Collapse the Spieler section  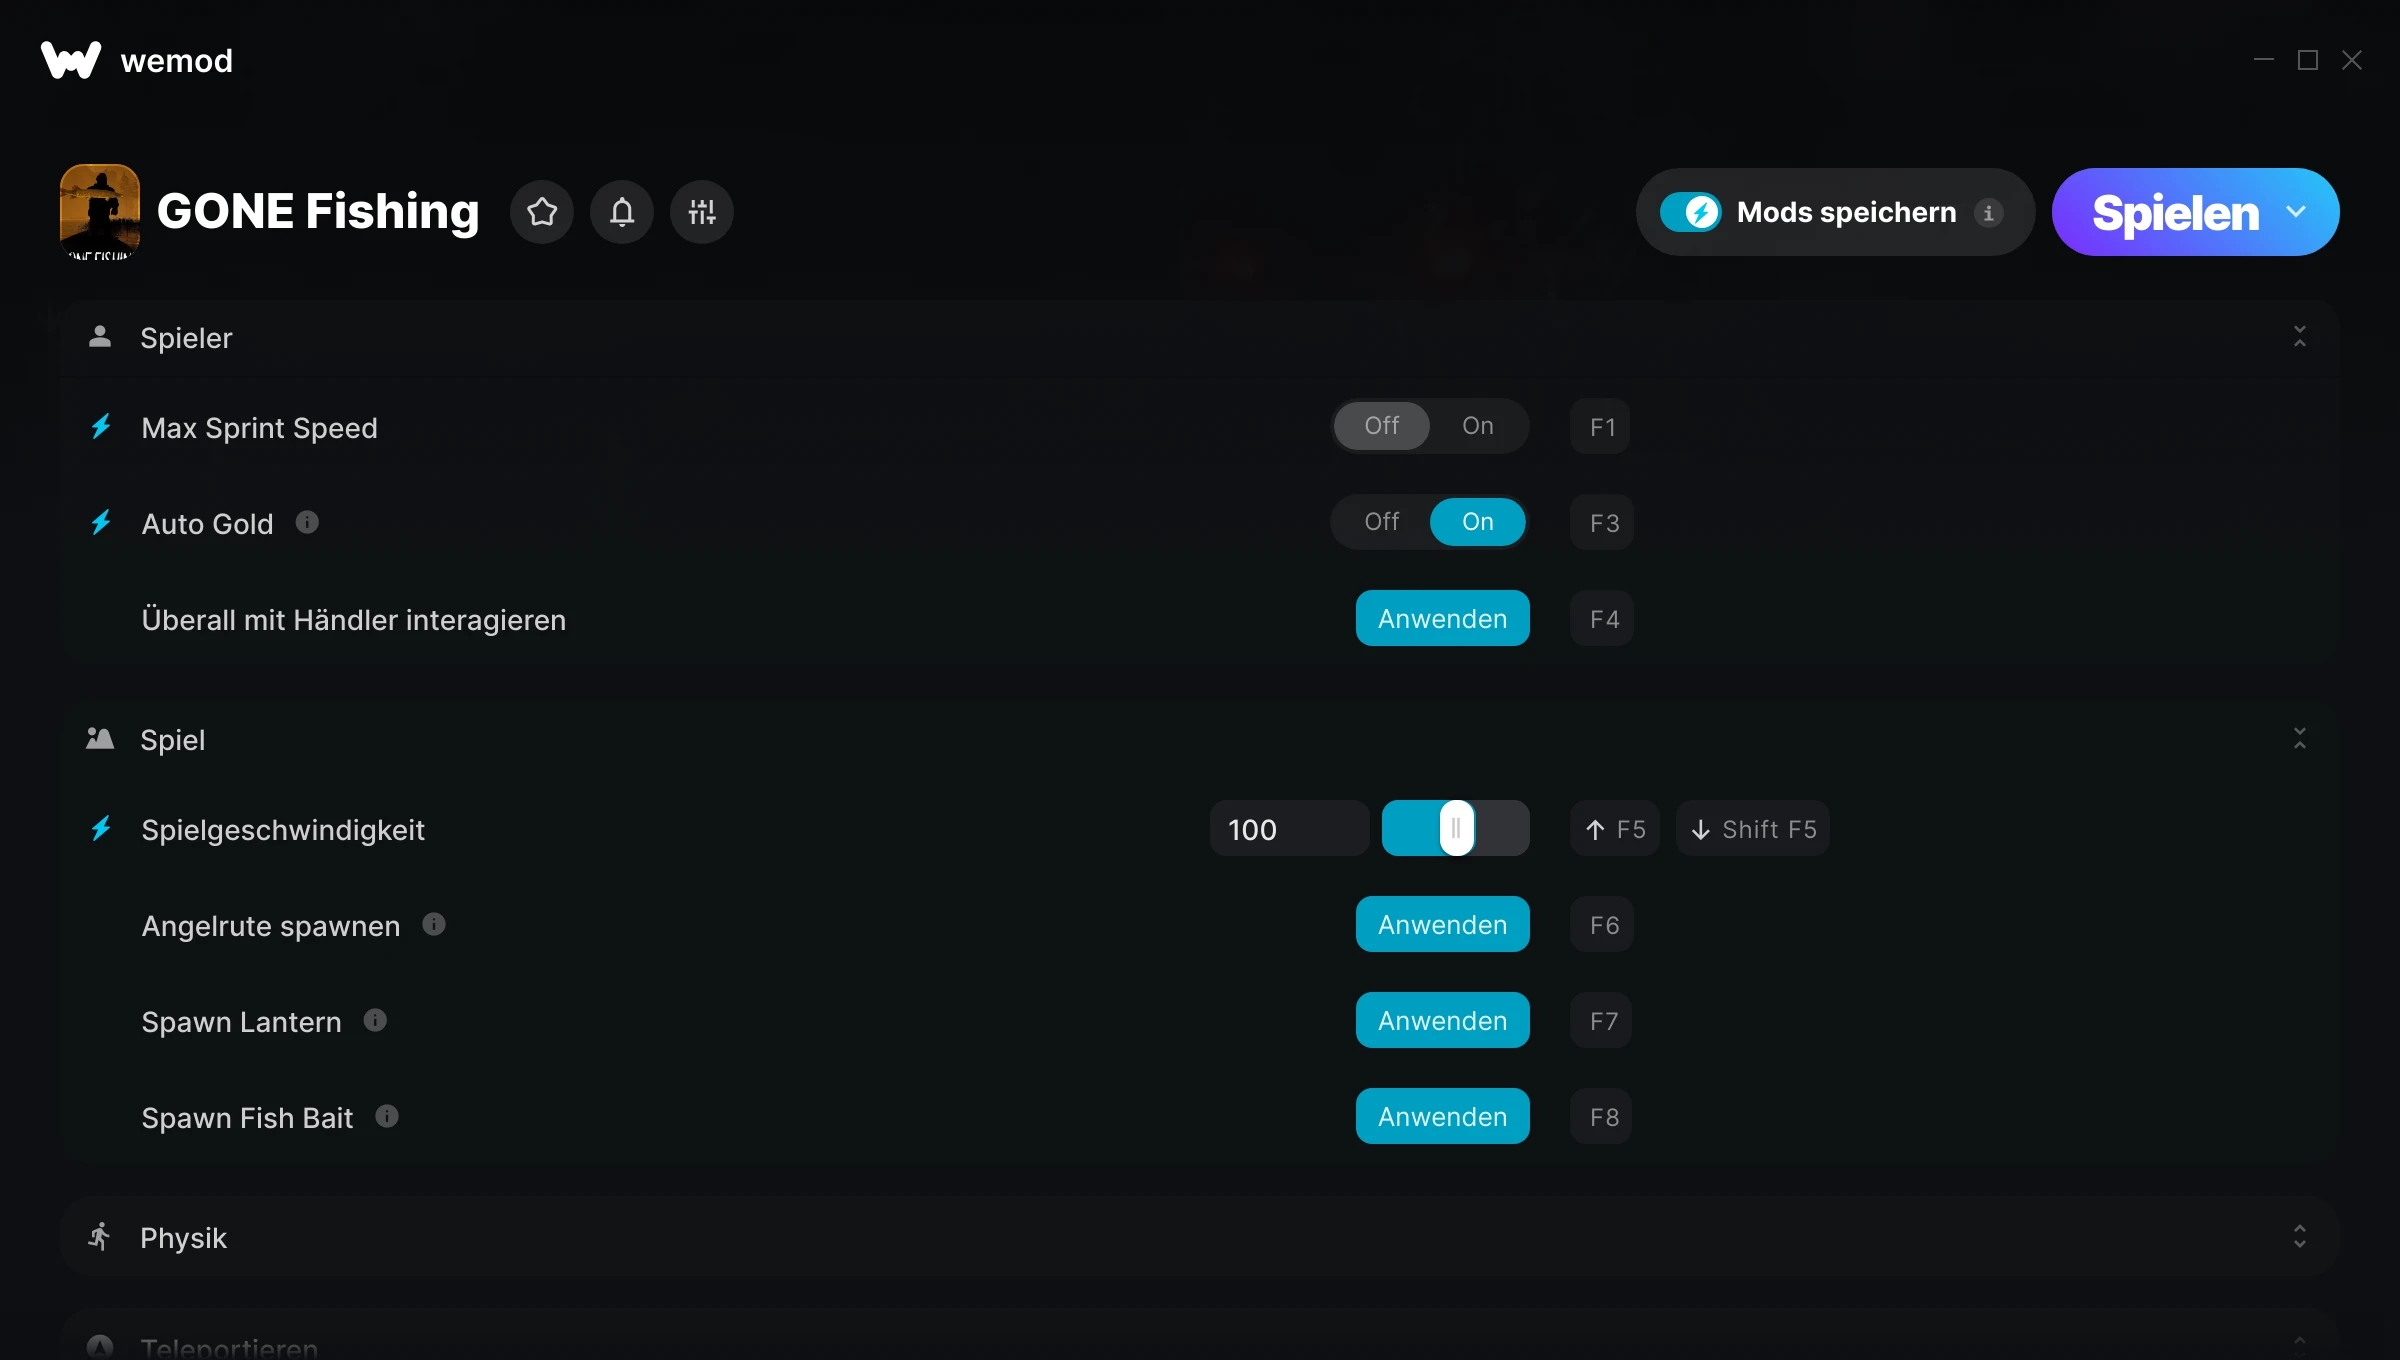(x=2299, y=337)
